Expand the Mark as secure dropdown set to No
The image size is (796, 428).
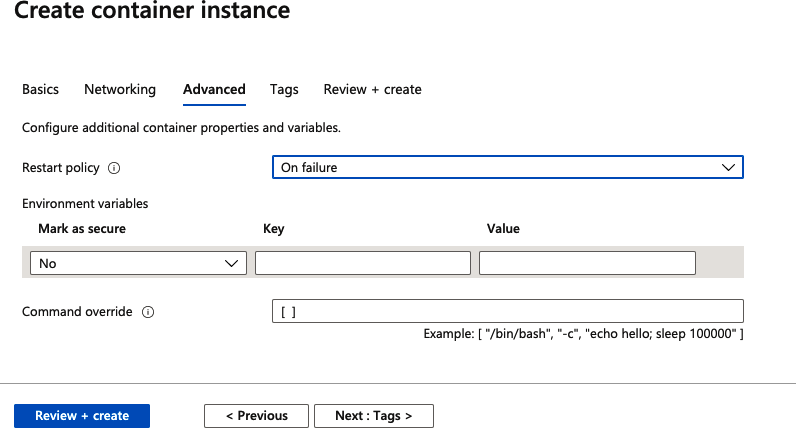click(138, 263)
